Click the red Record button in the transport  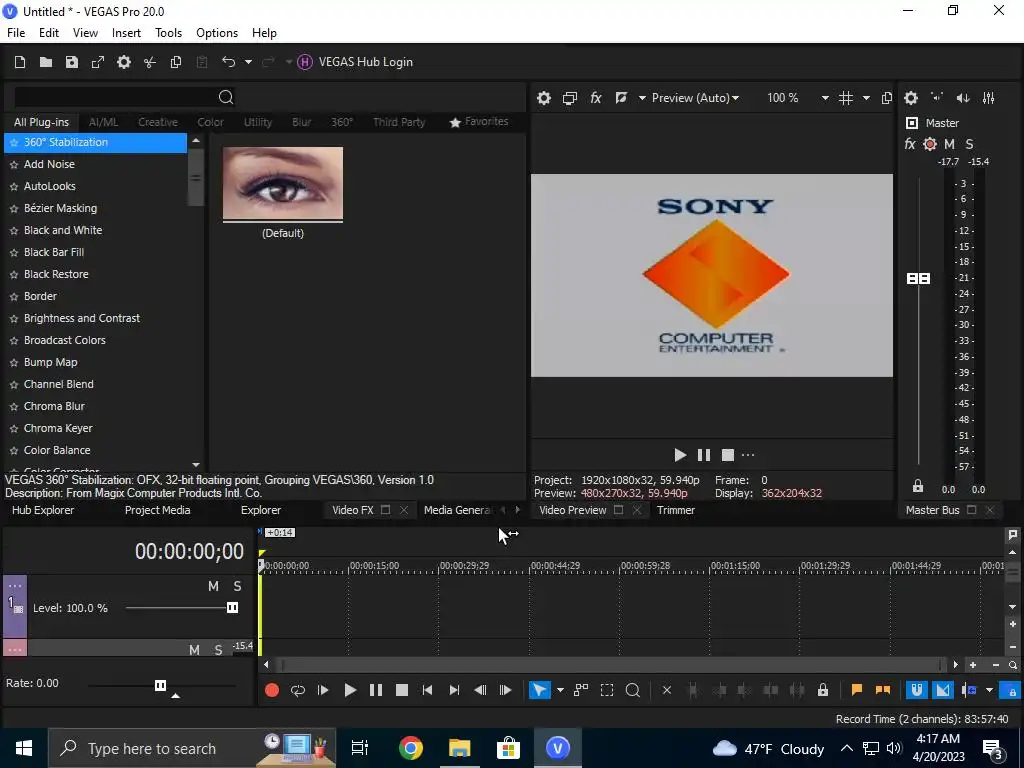click(272, 690)
